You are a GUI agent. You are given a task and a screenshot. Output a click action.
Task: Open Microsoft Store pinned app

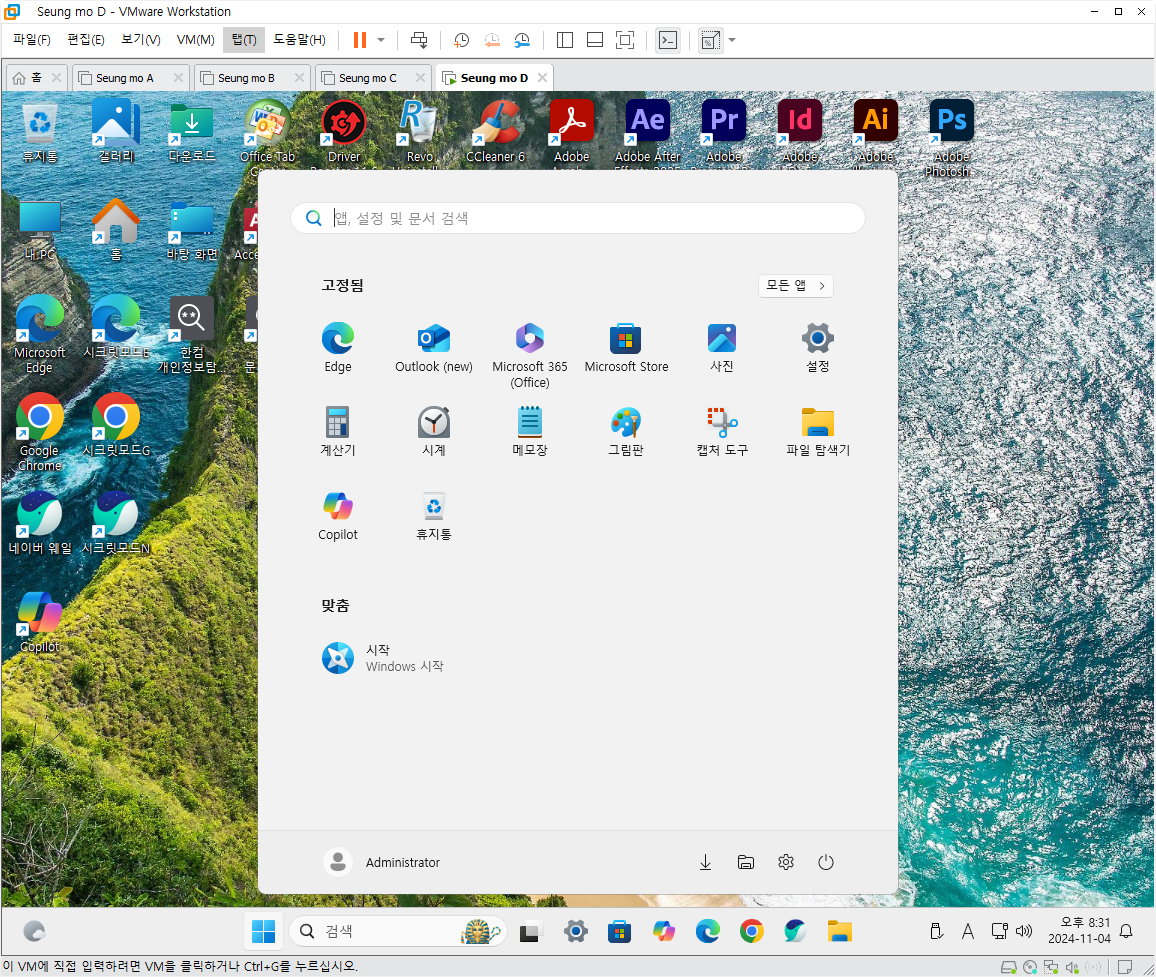tap(626, 348)
